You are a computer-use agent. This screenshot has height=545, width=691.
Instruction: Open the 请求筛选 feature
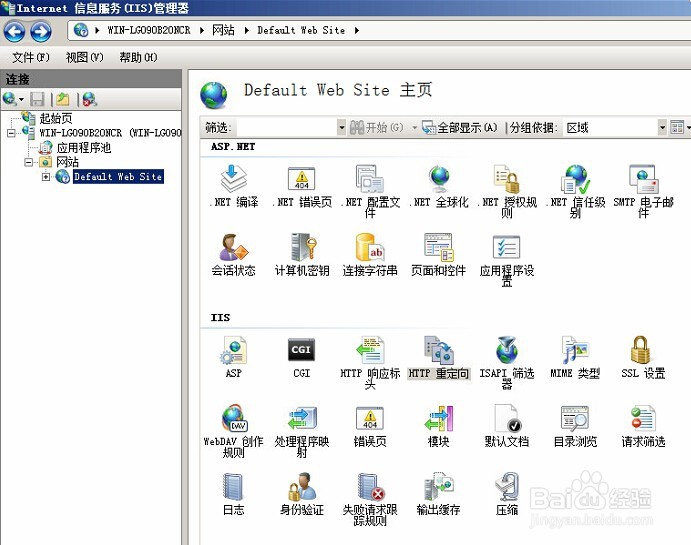click(643, 426)
